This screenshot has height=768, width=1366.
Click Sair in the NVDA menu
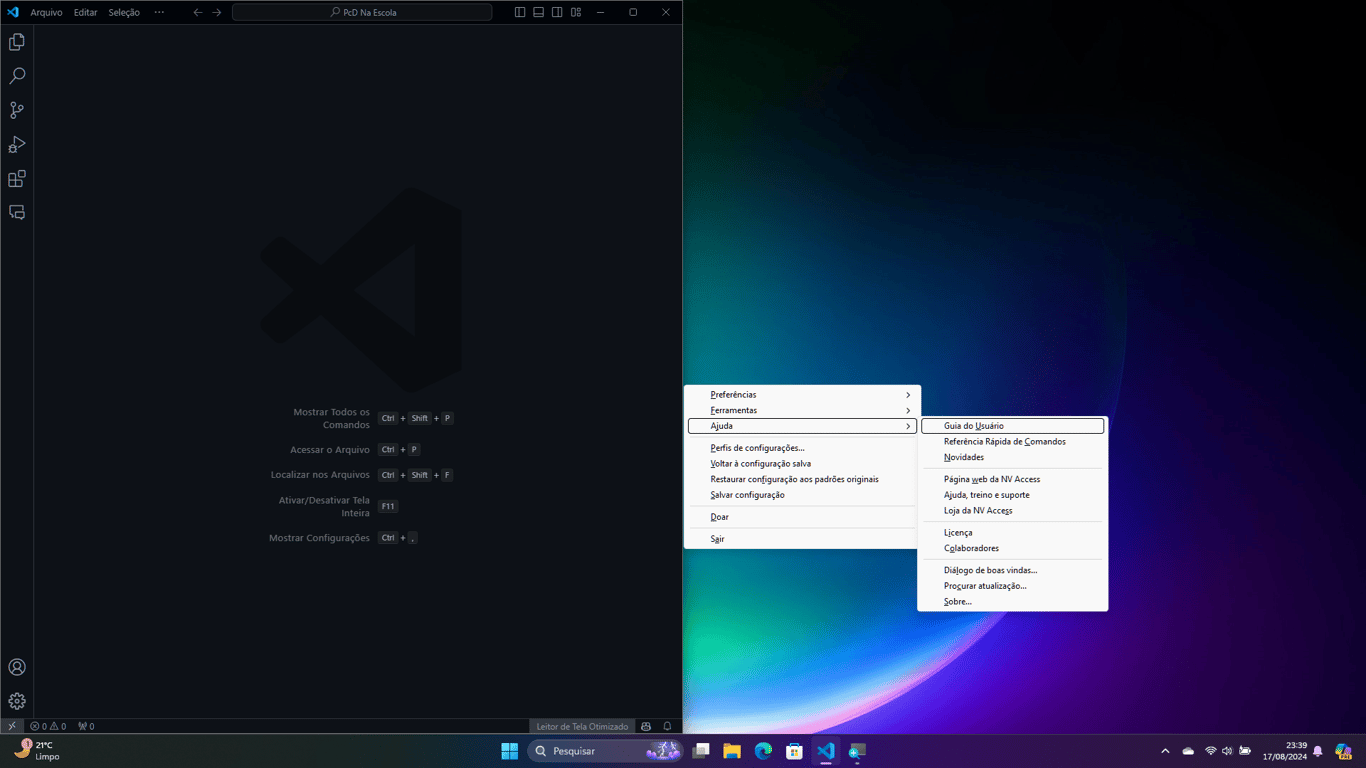coord(717,539)
